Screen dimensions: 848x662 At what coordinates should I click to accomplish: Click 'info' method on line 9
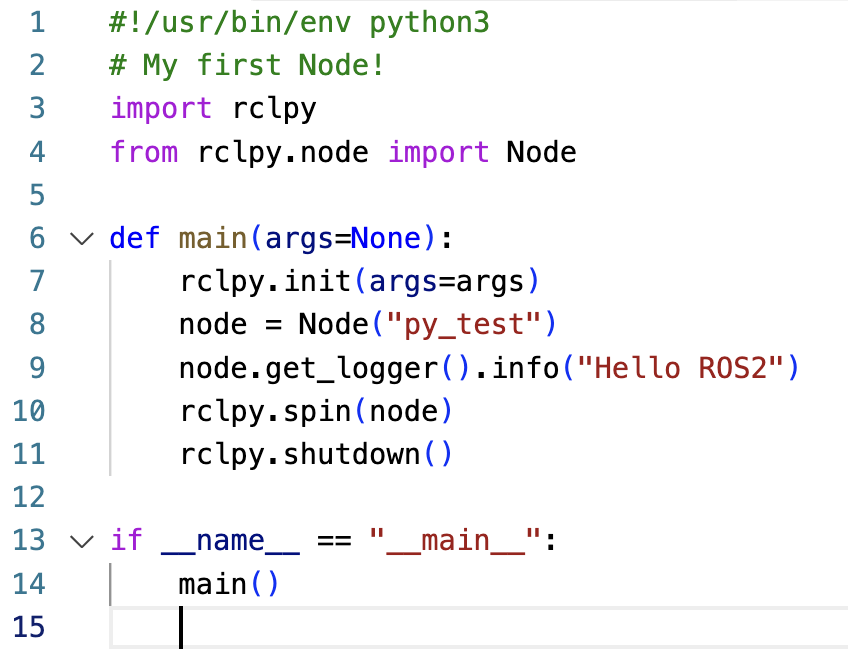pyautogui.click(x=526, y=368)
